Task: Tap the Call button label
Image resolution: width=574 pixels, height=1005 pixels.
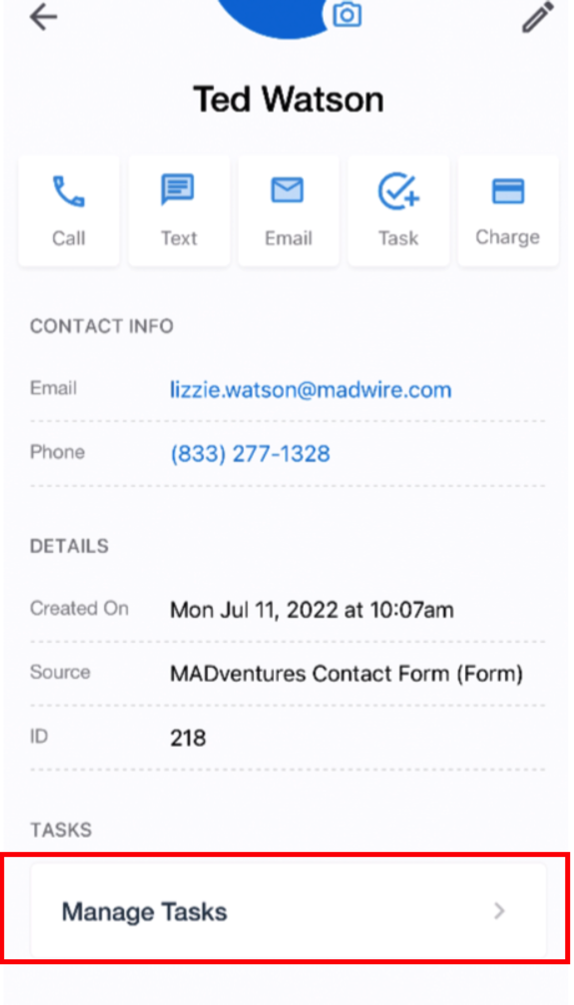Action: point(69,238)
